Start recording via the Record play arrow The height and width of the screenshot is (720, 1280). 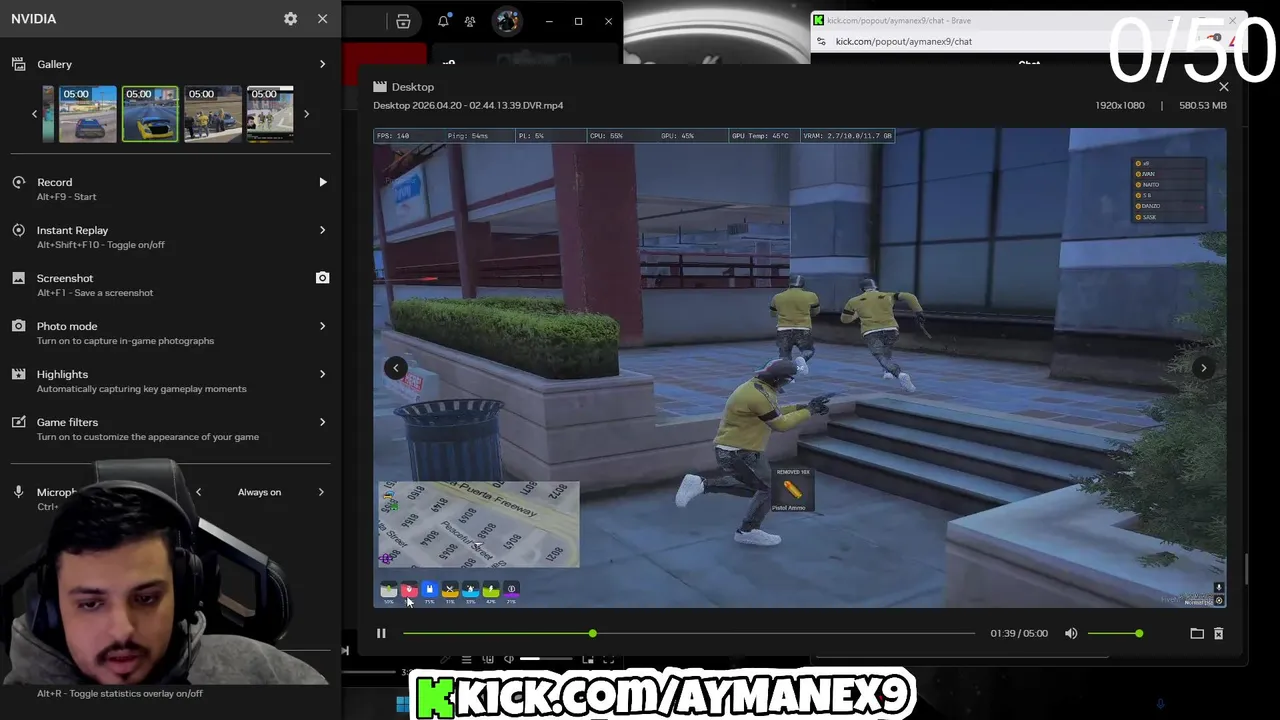click(322, 182)
